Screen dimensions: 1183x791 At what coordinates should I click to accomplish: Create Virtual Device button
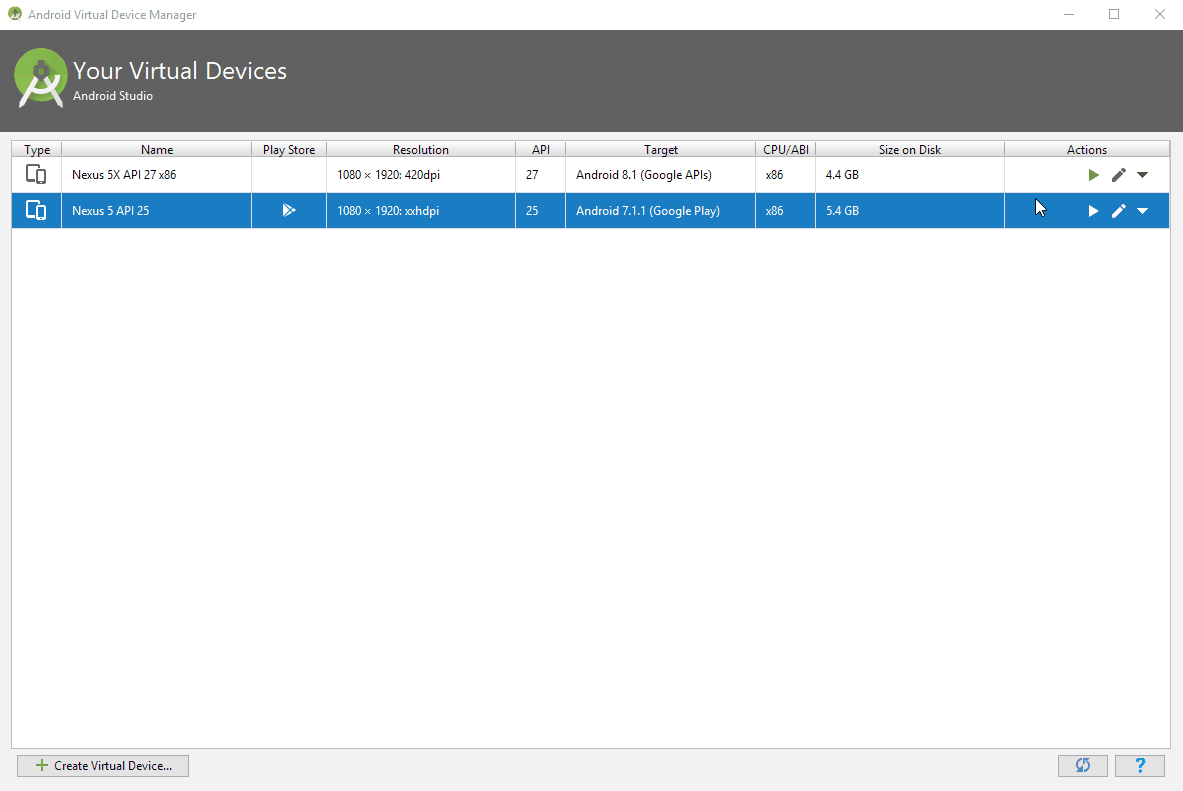[x=103, y=765]
